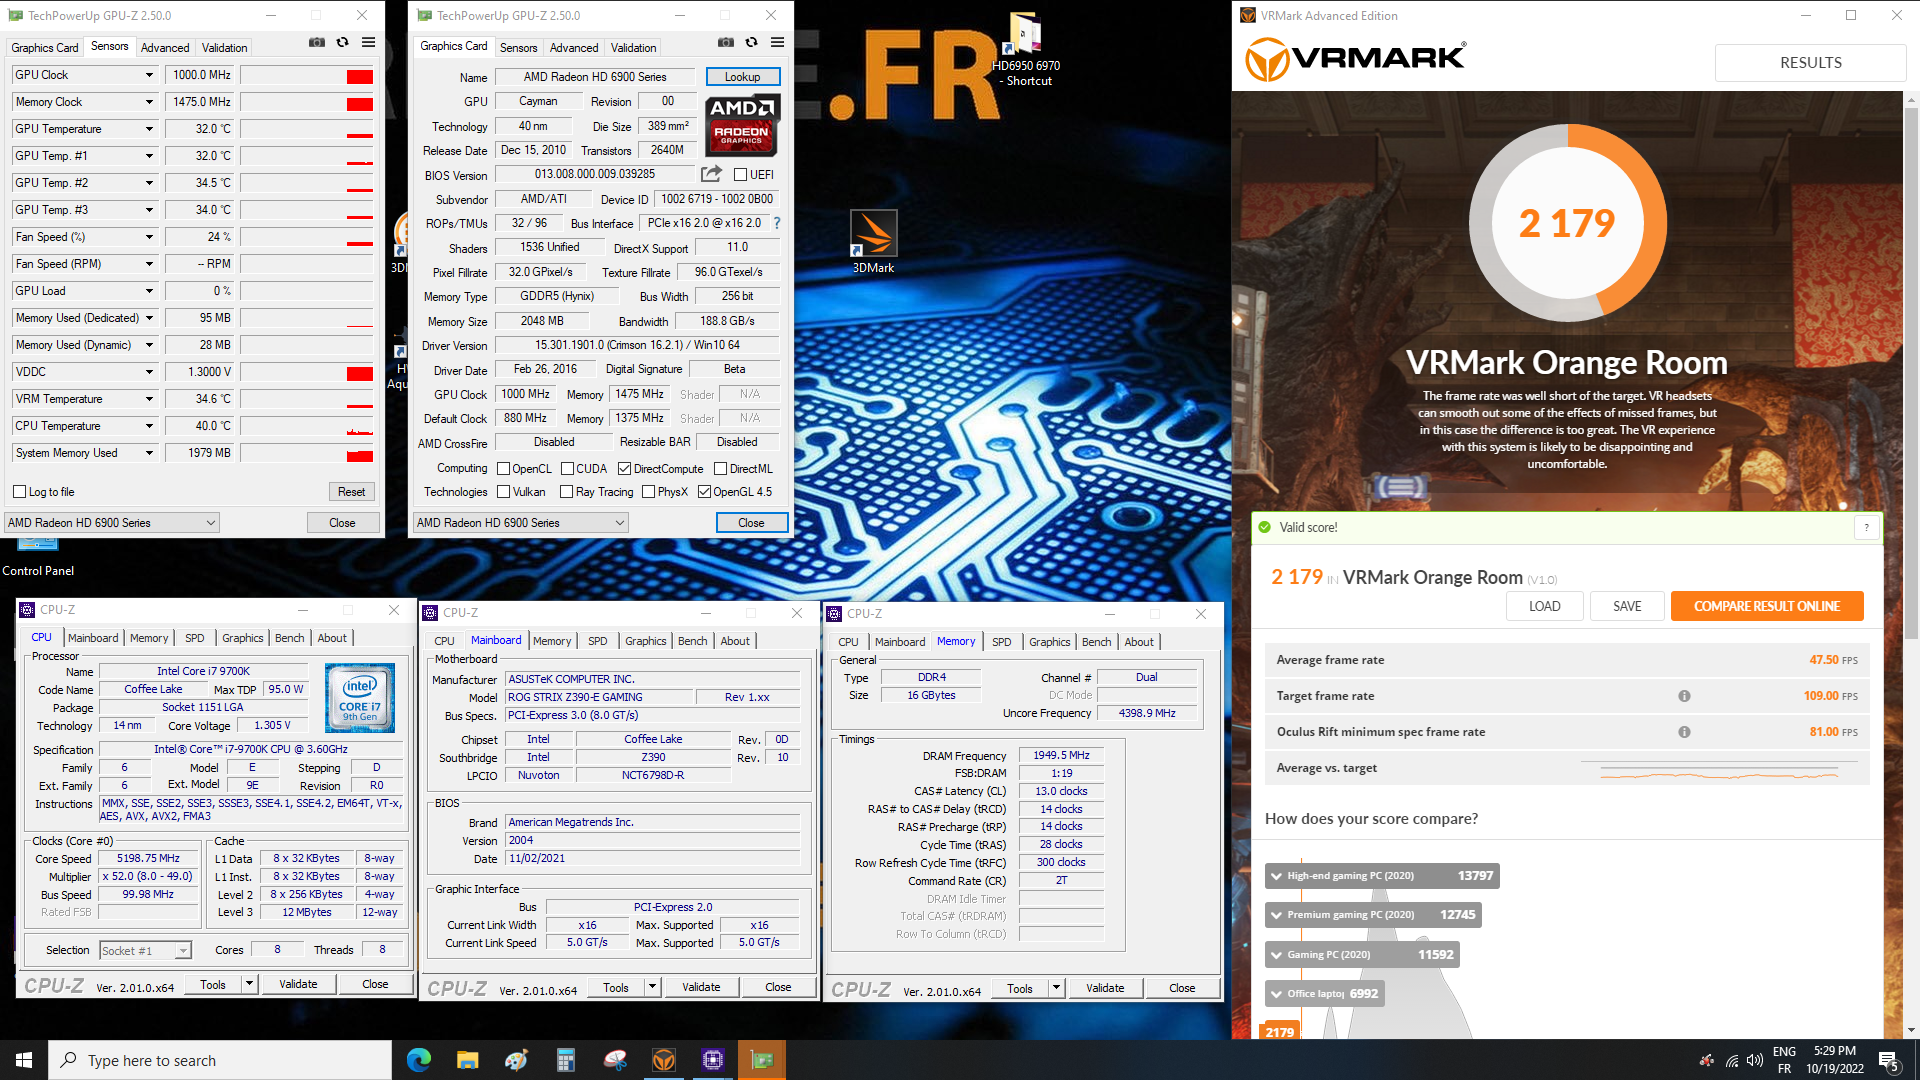
Task: Click BIOS export share icon
Action: click(x=711, y=174)
